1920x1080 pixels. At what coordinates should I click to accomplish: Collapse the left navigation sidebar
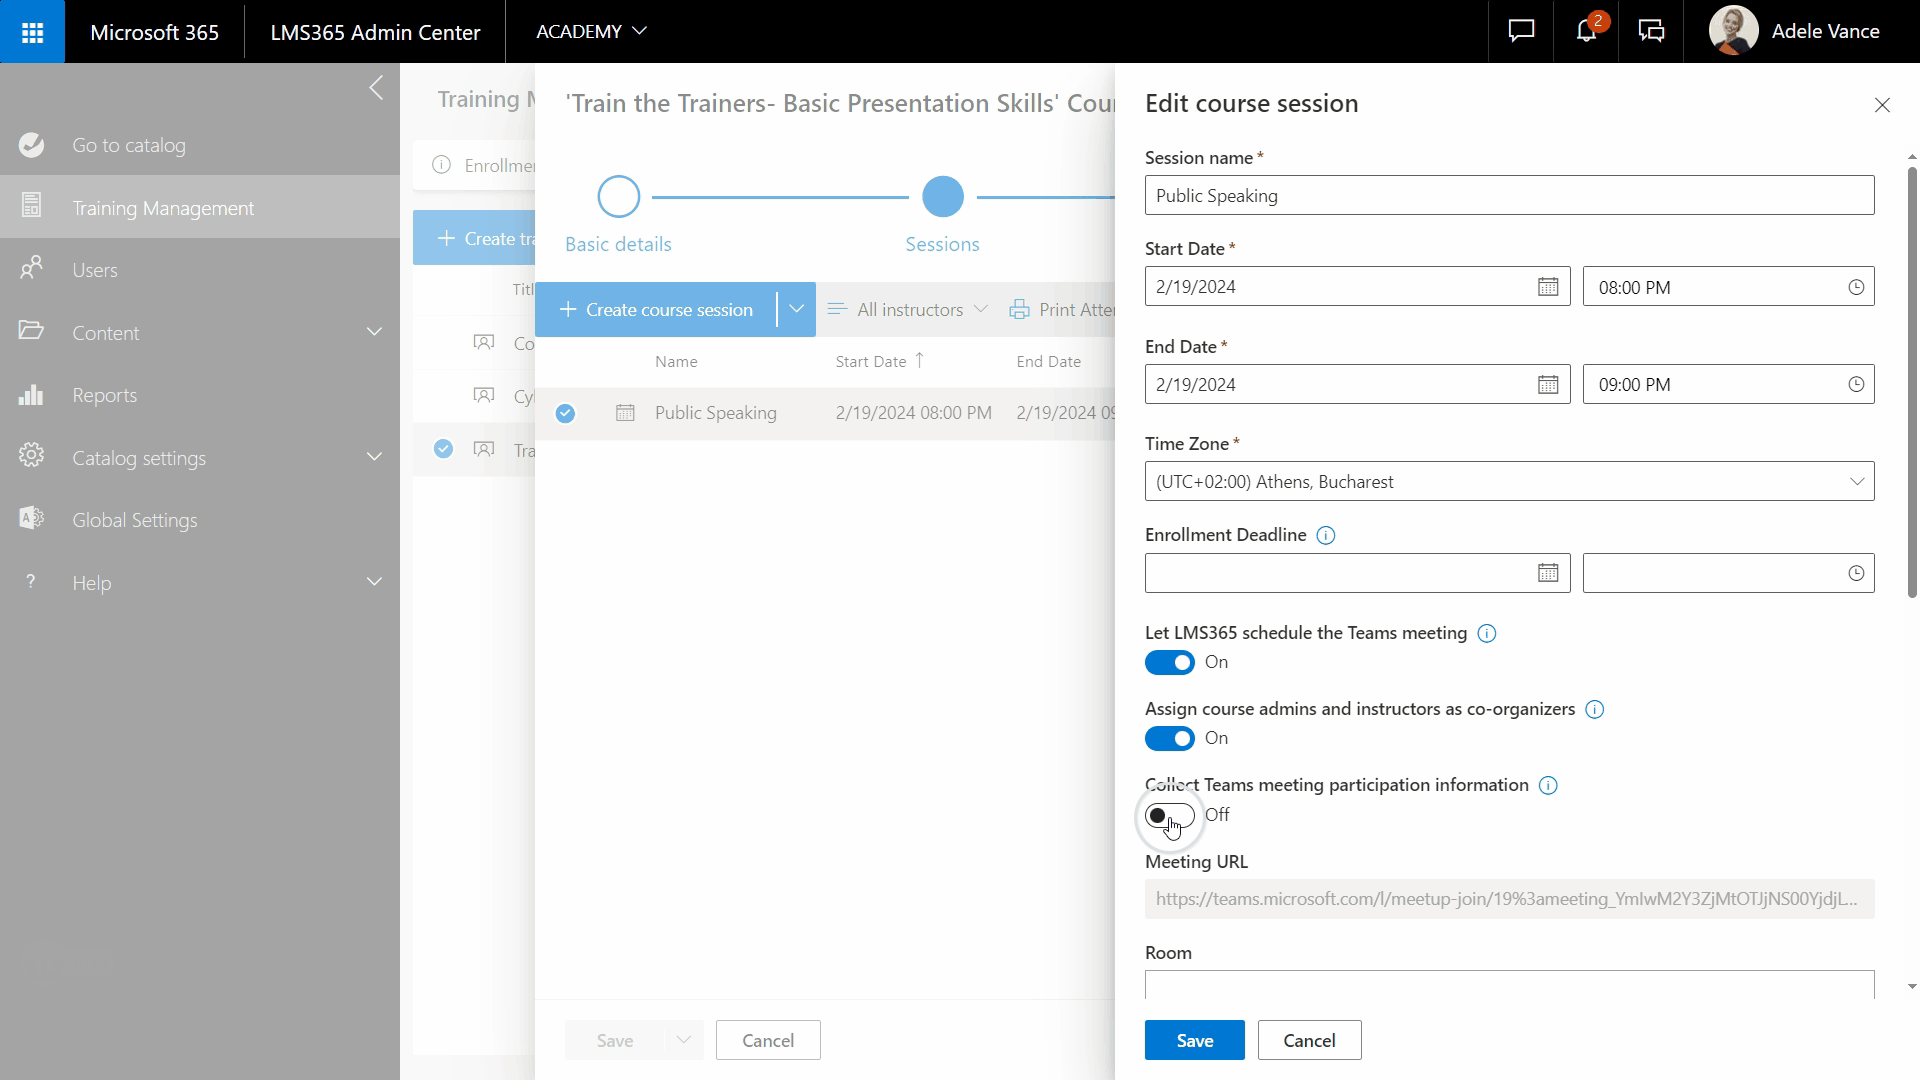click(376, 88)
